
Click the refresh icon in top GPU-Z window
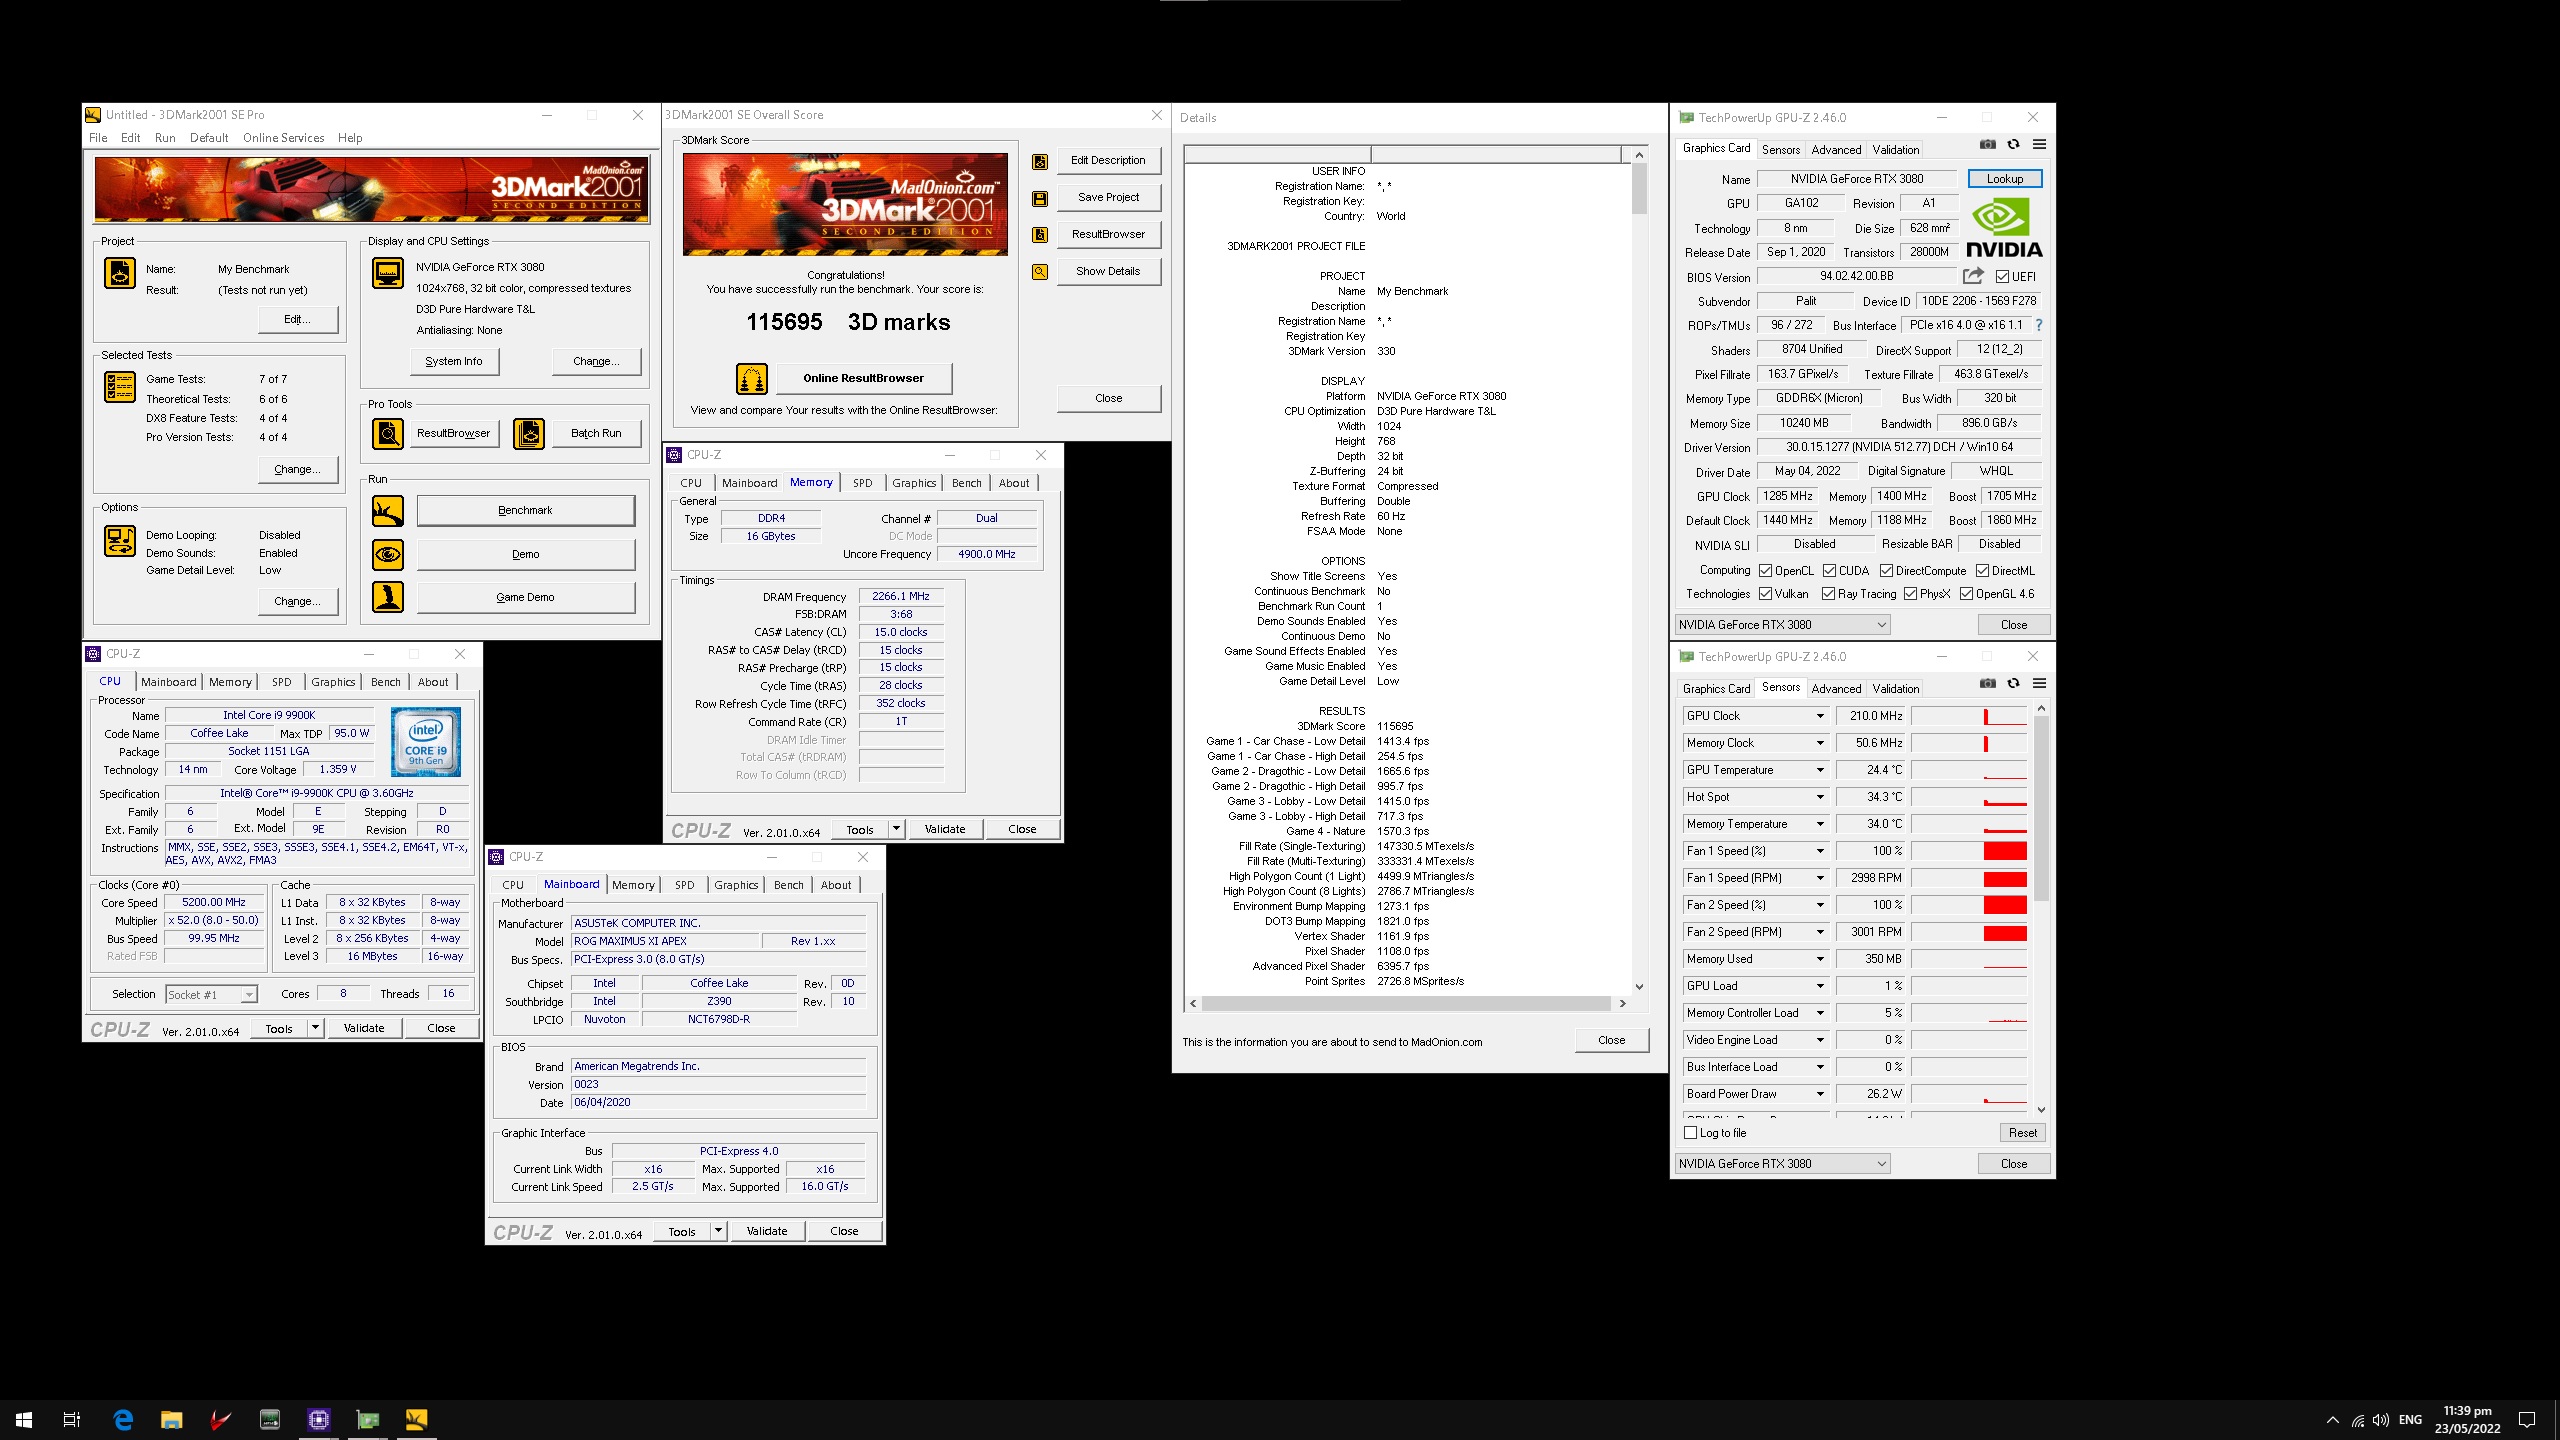2014,145
